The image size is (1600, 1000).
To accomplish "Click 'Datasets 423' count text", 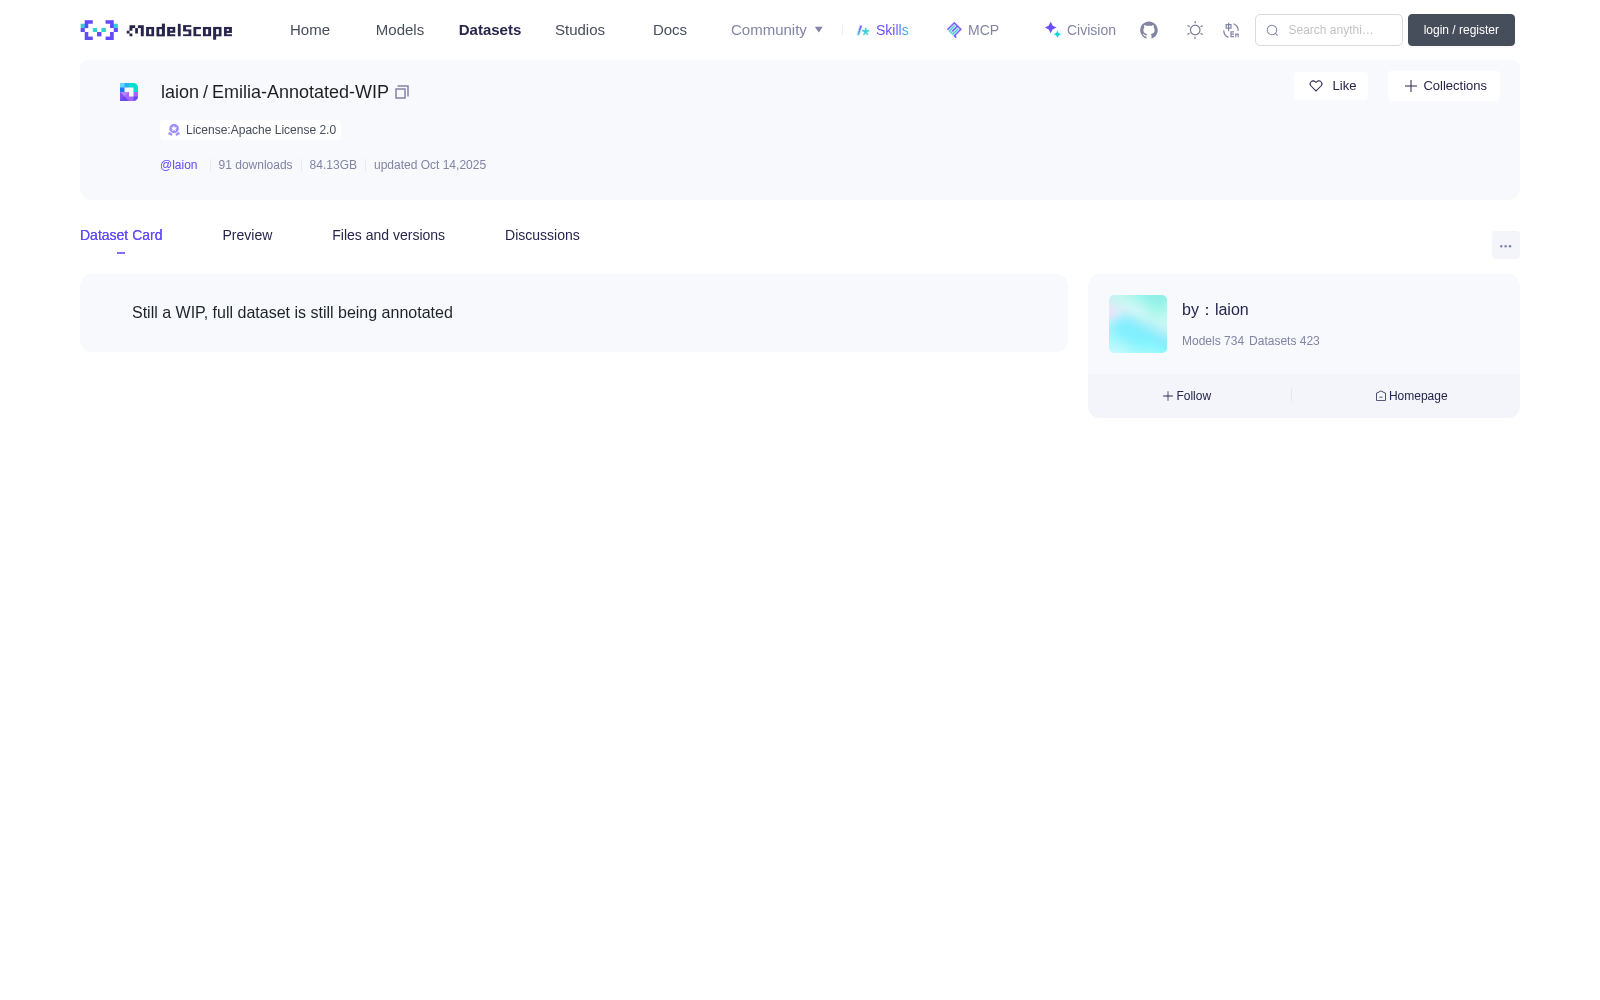I will [1284, 341].
